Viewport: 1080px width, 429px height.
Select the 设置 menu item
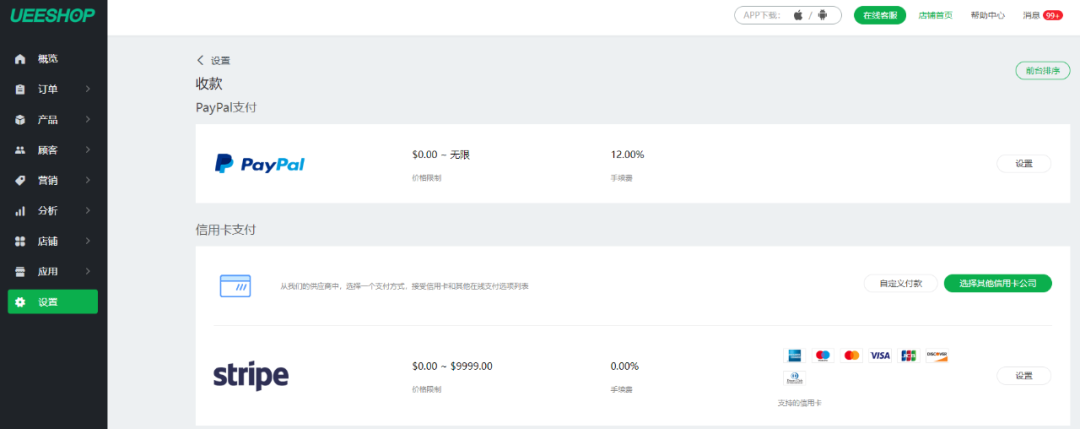(x=53, y=302)
